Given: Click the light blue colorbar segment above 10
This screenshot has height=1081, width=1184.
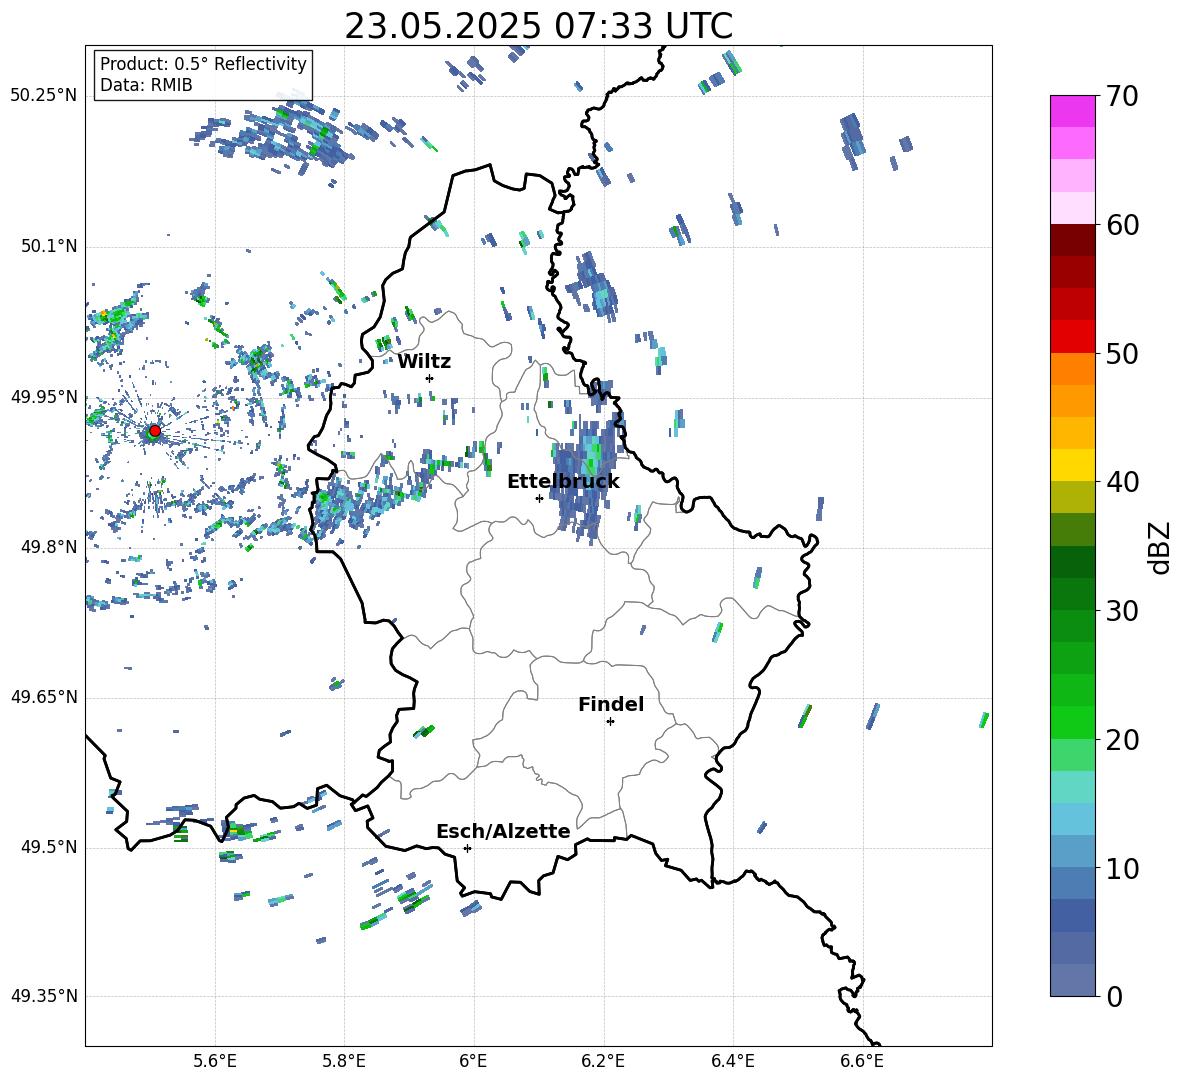Looking at the screenshot, I should point(1072,851).
